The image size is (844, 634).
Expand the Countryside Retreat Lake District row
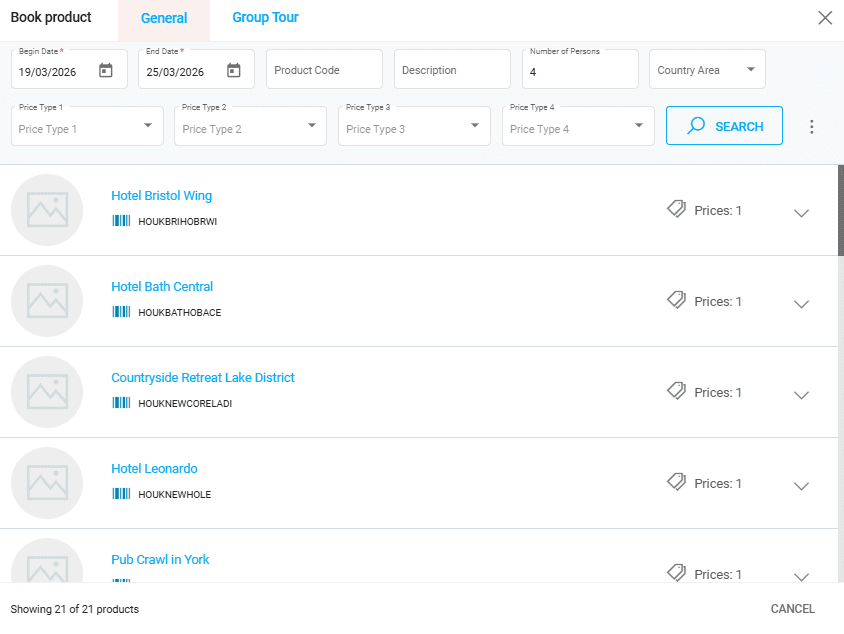click(x=800, y=394)
